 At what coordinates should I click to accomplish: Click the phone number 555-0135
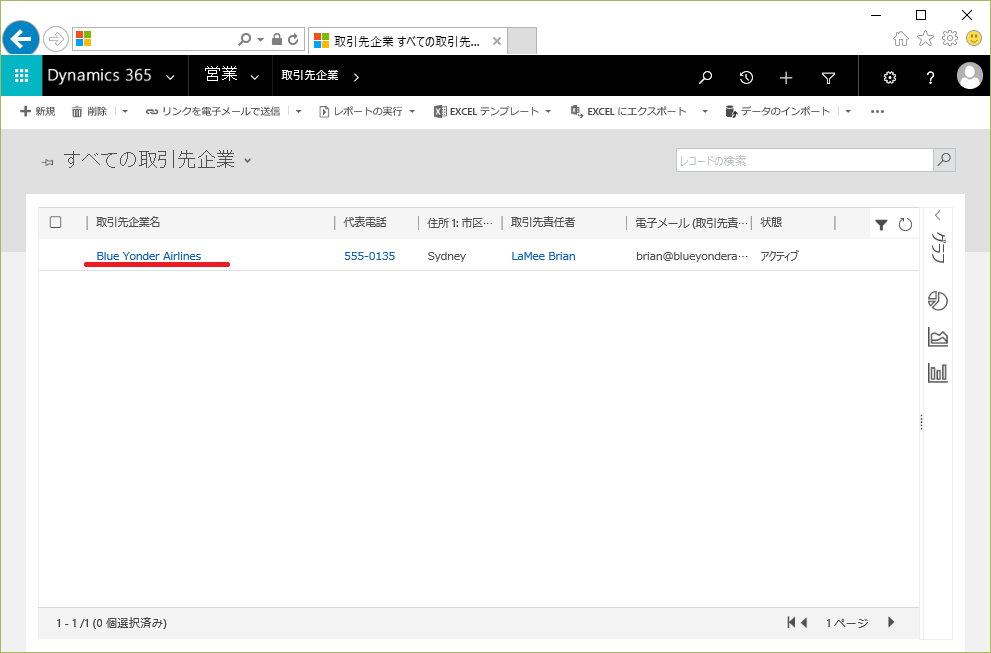[370, 256]
